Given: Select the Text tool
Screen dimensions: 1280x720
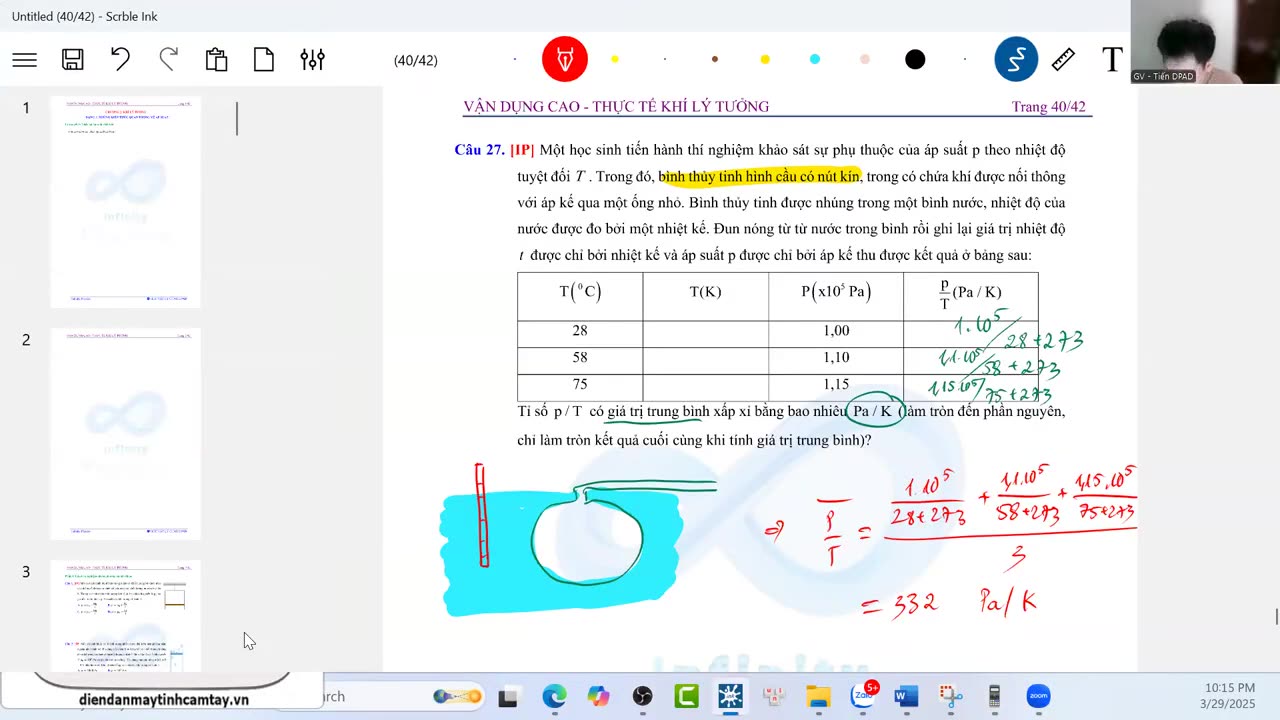Looking at the screenshot, I should (x=1112, y=60).
